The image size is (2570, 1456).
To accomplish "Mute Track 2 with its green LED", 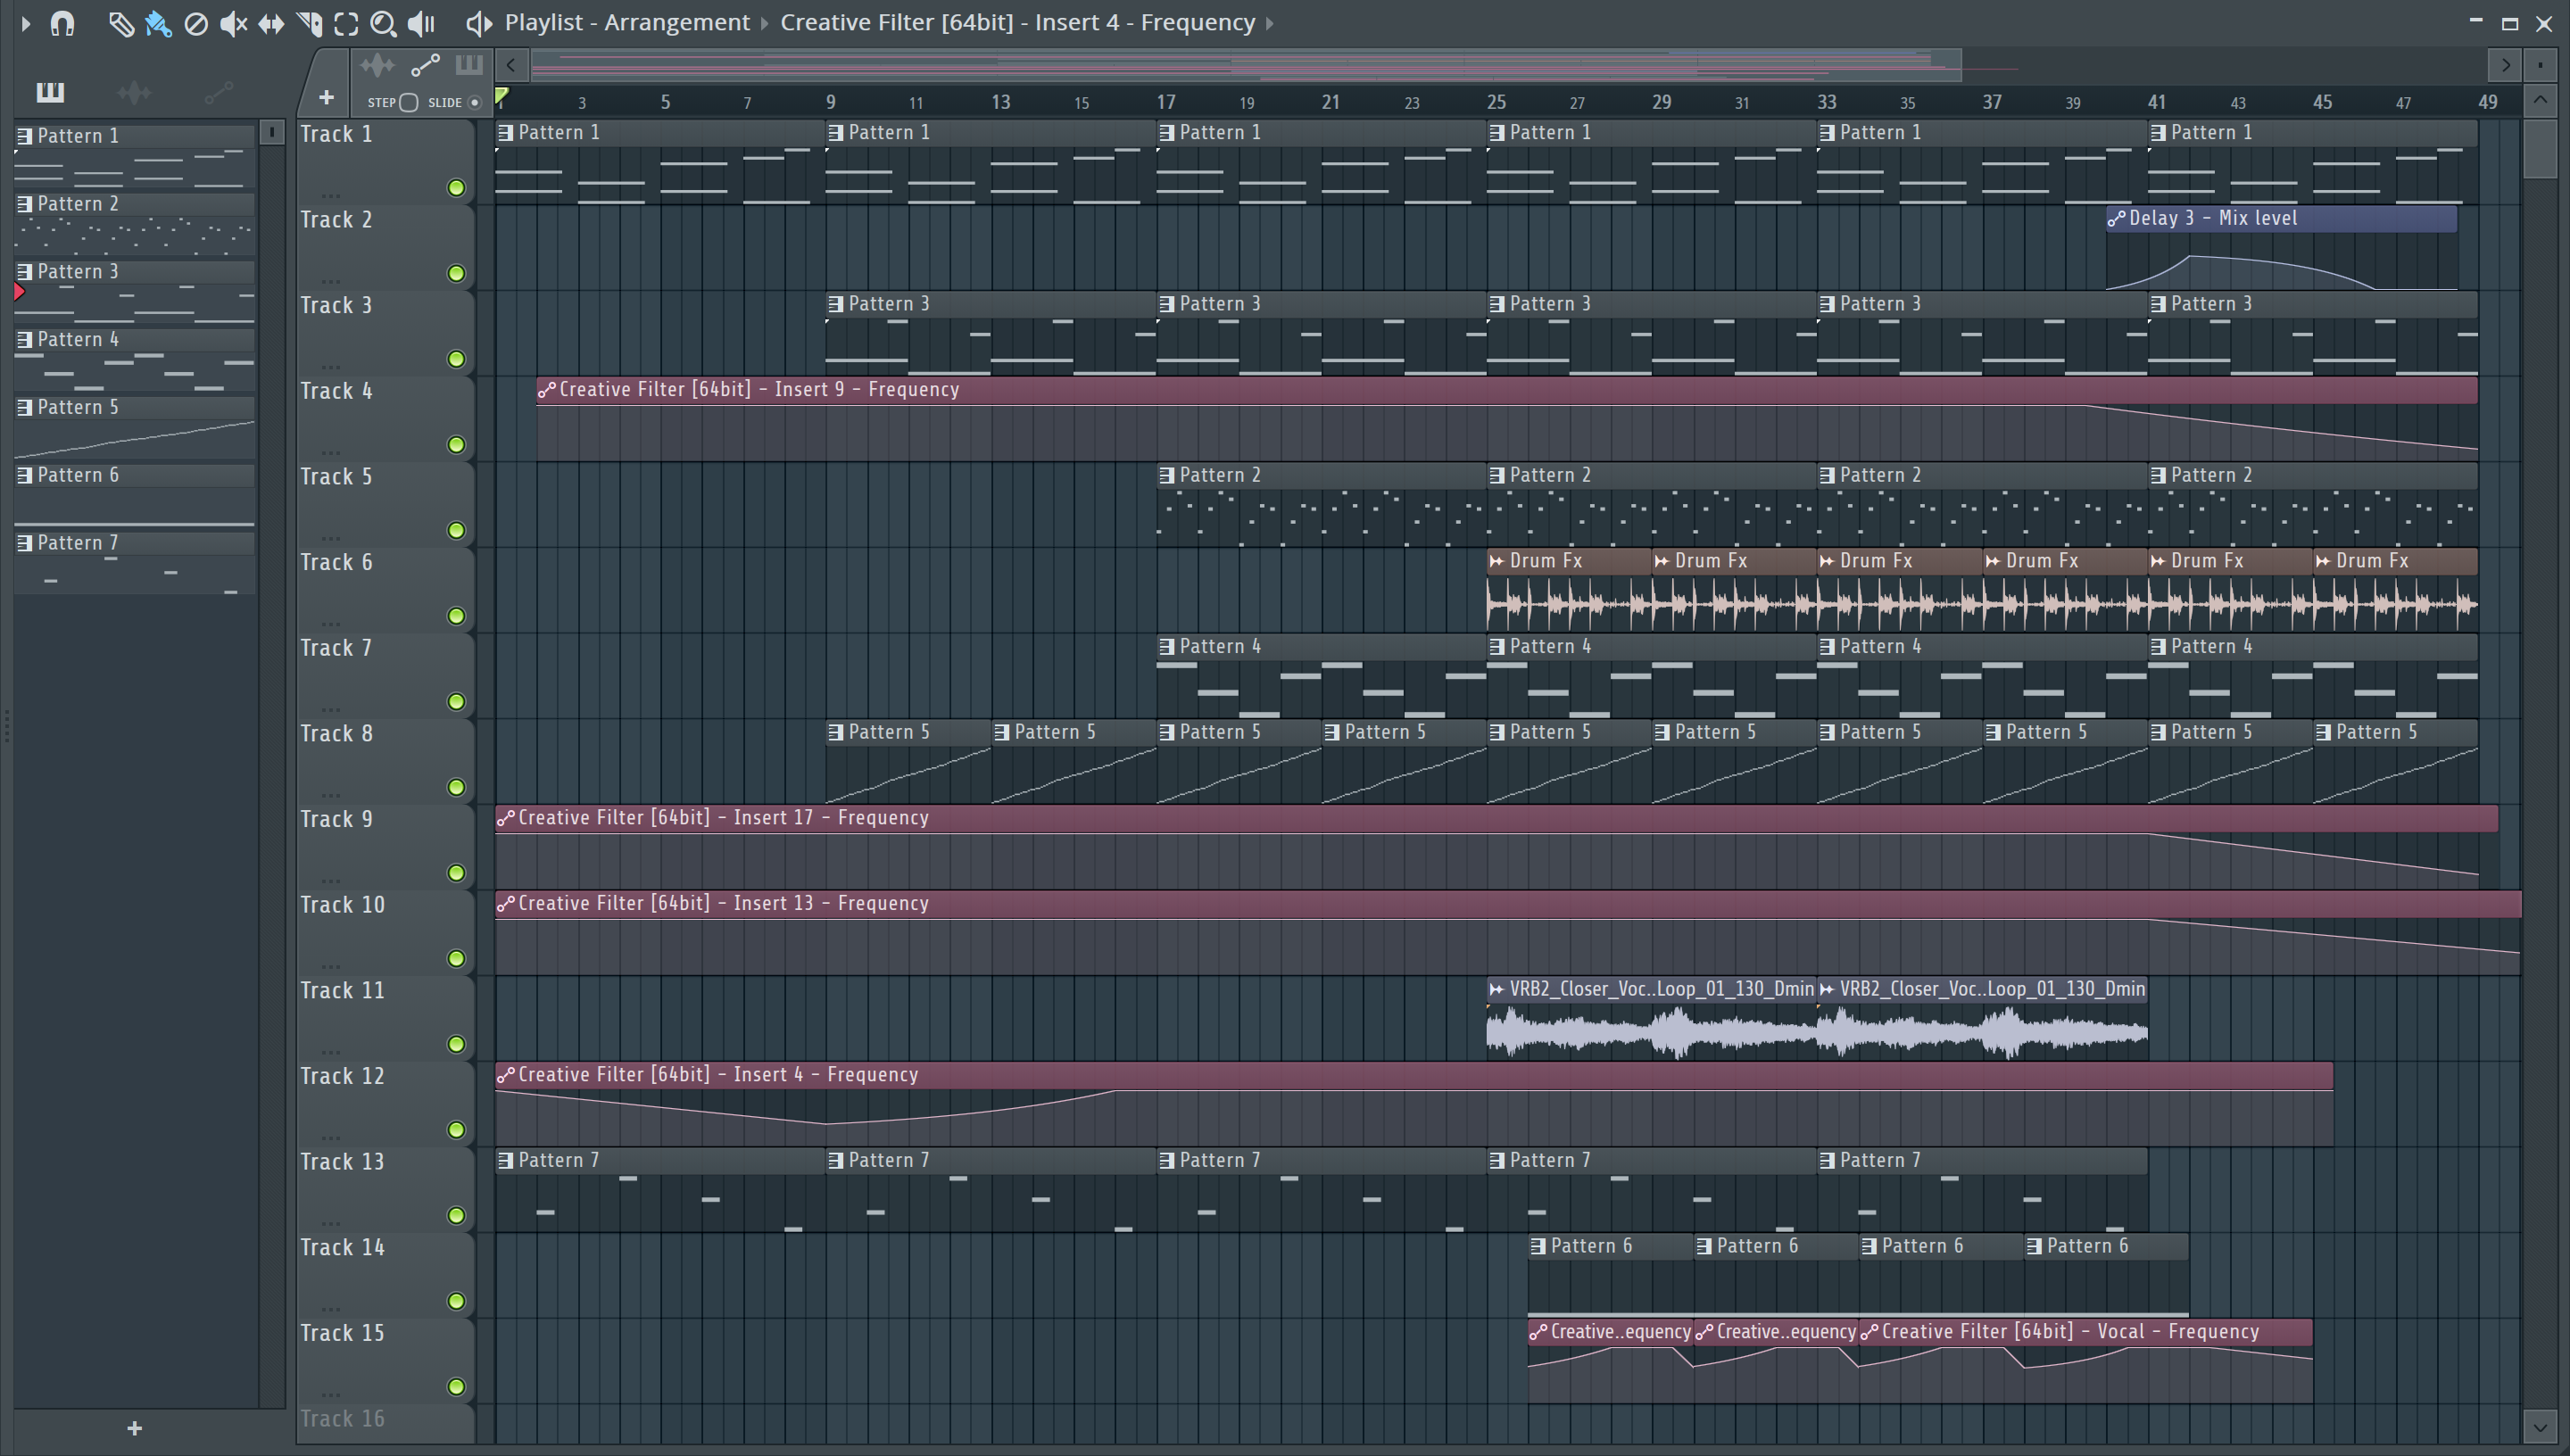I will tap(456, 274).
